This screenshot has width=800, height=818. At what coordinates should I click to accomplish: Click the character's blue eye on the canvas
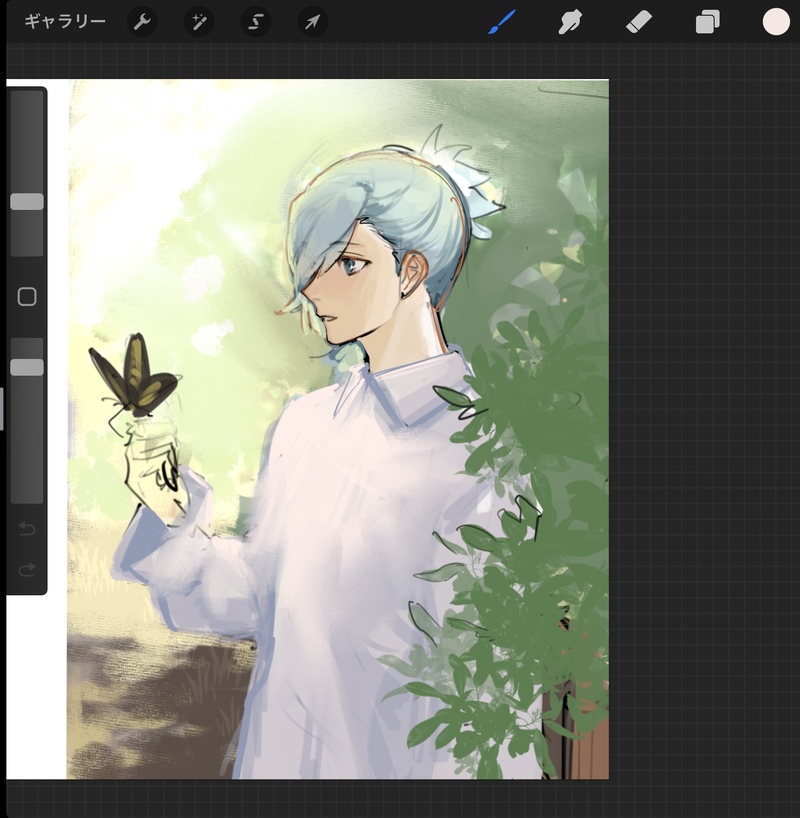(351, 264)
